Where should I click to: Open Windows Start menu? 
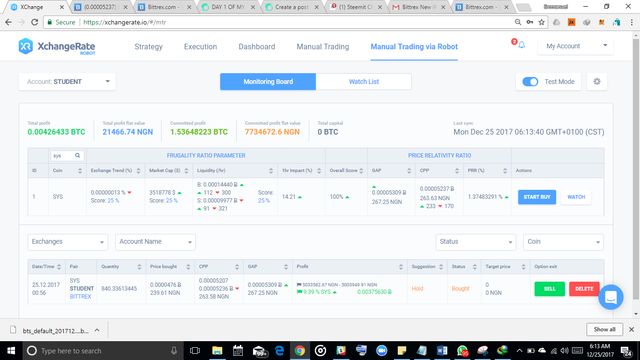[x=11, y=351]
